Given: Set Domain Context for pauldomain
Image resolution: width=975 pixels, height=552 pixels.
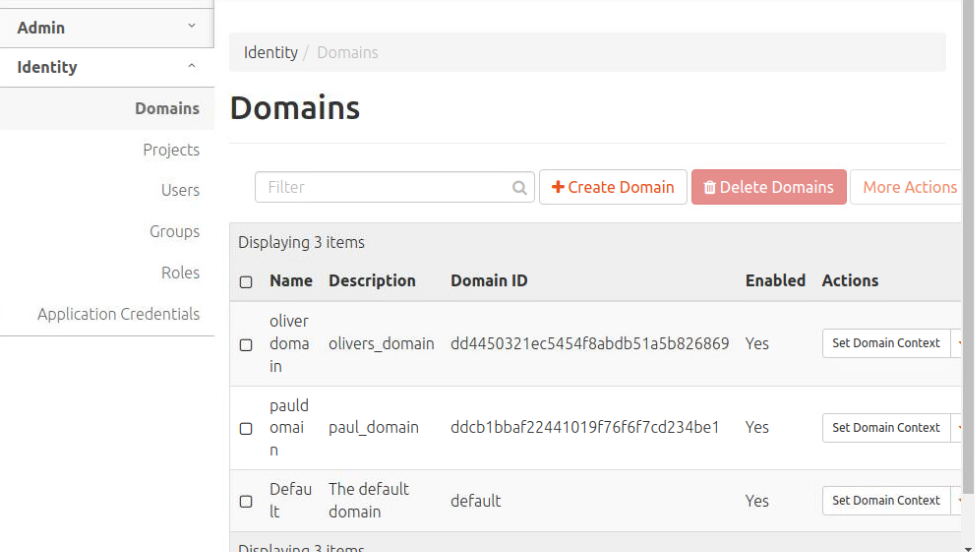Looking at the screenshot, I should click(886, 427).
